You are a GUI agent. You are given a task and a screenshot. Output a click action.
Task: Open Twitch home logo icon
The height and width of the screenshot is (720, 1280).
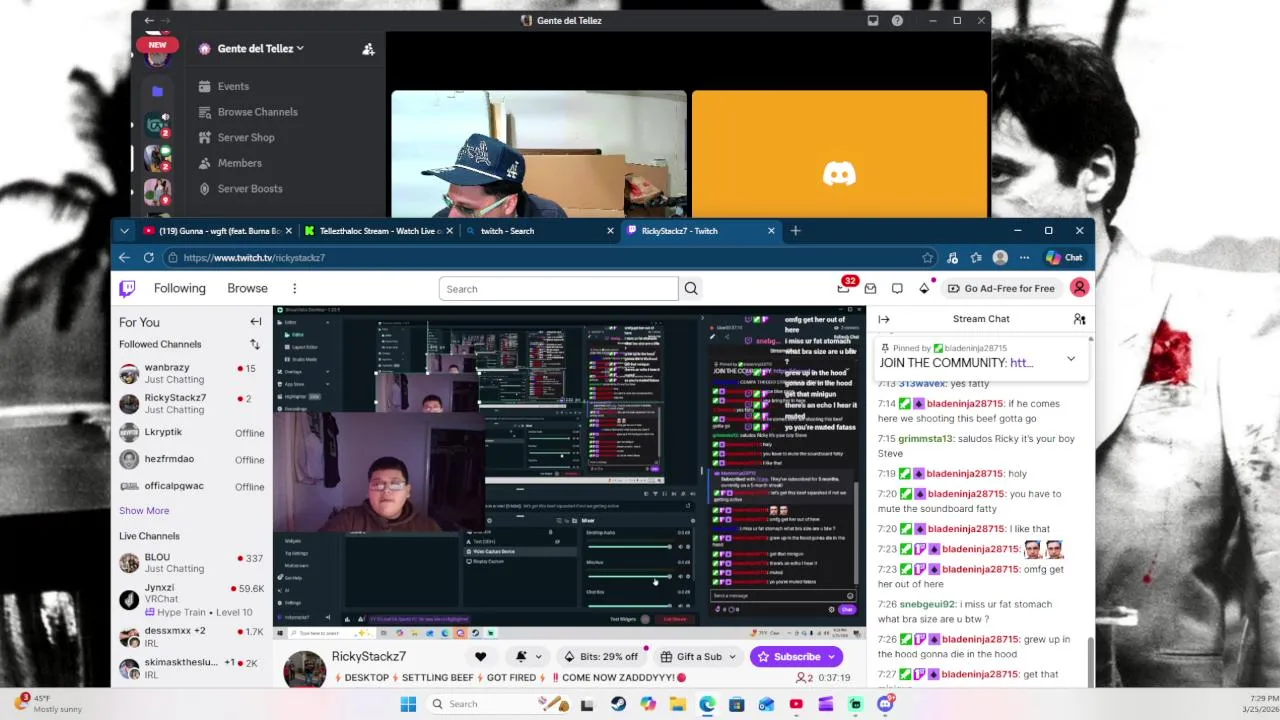tap(127, 288)
